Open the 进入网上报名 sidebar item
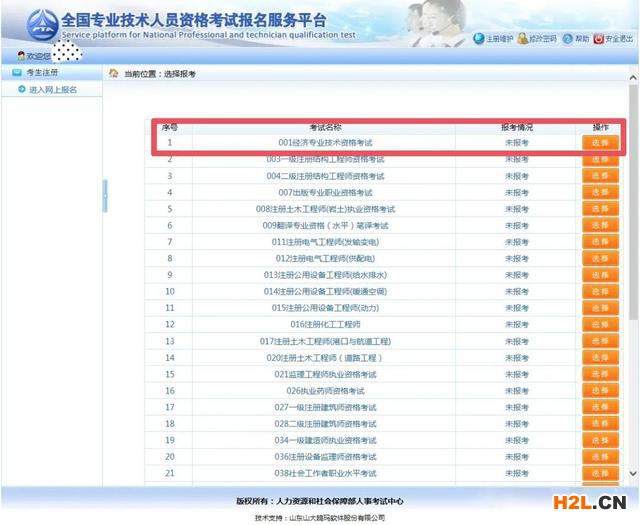The image size is (640, 525). pos(53,90)
